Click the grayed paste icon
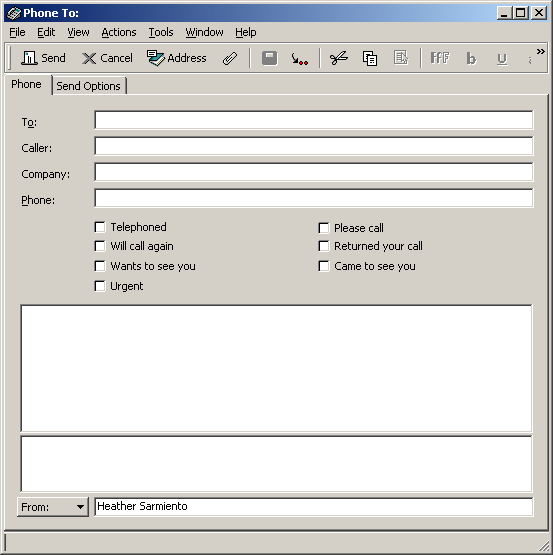The width and height of the screenshot is (553, 555). (401, 58)
